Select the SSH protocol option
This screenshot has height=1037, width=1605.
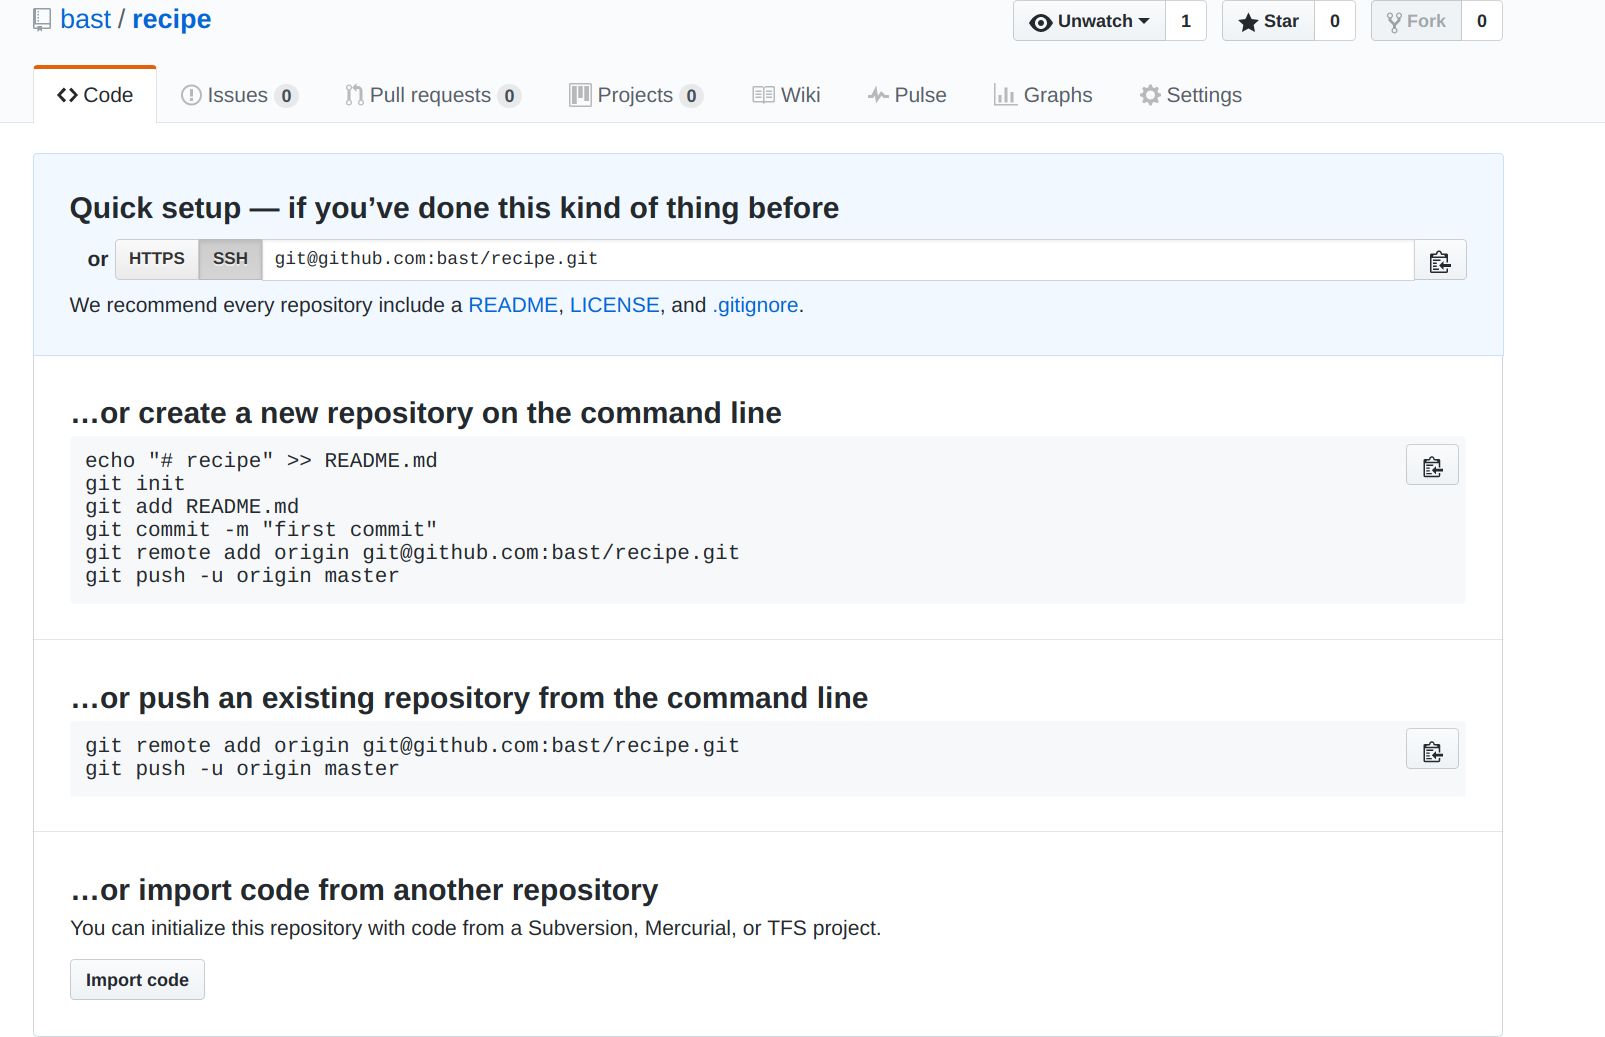(x=230, y=259)
